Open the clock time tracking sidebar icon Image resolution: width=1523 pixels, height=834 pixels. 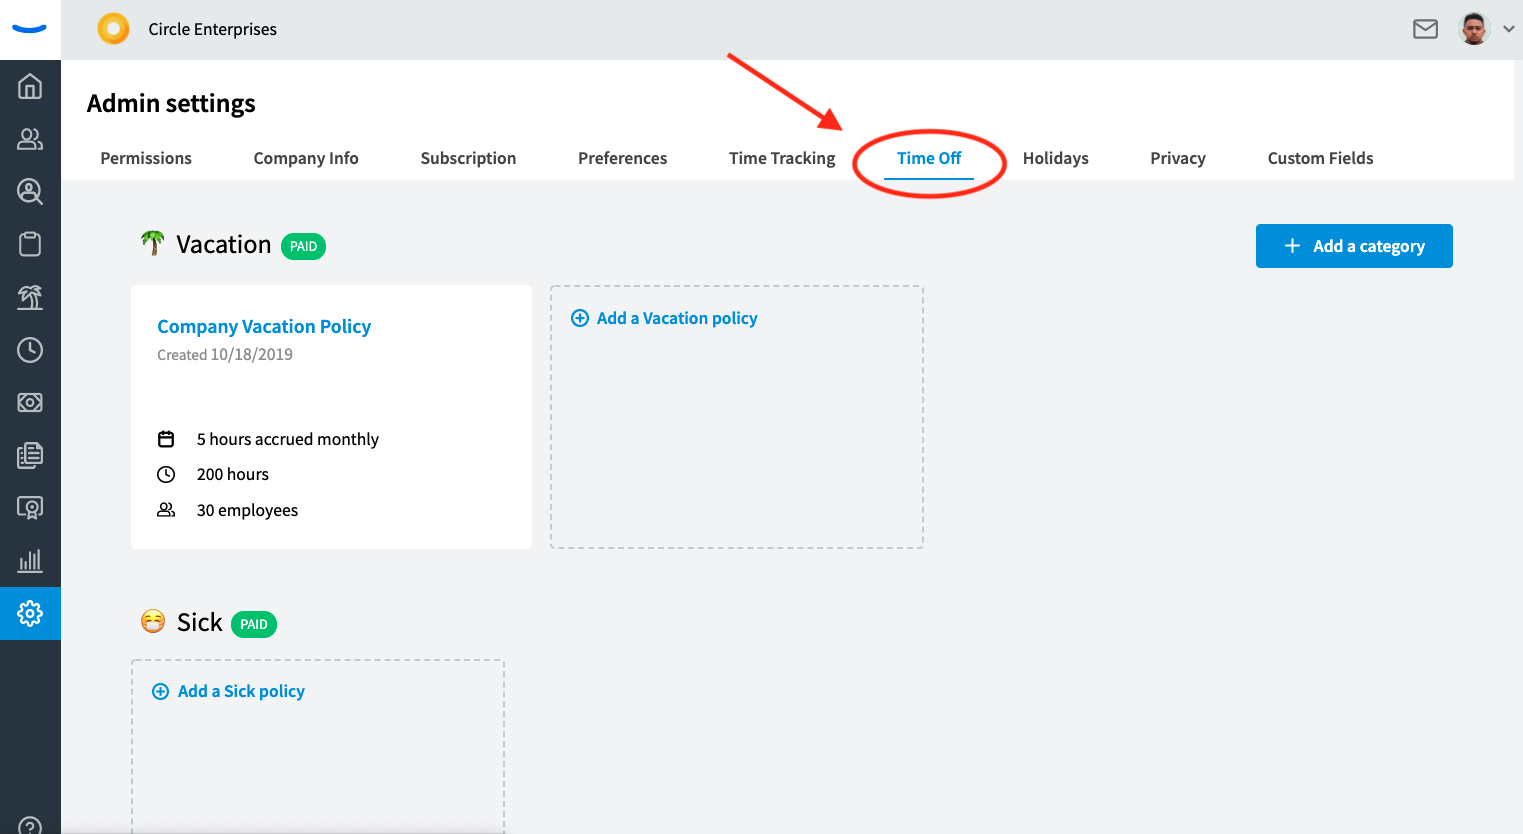[x=30, y=350]
